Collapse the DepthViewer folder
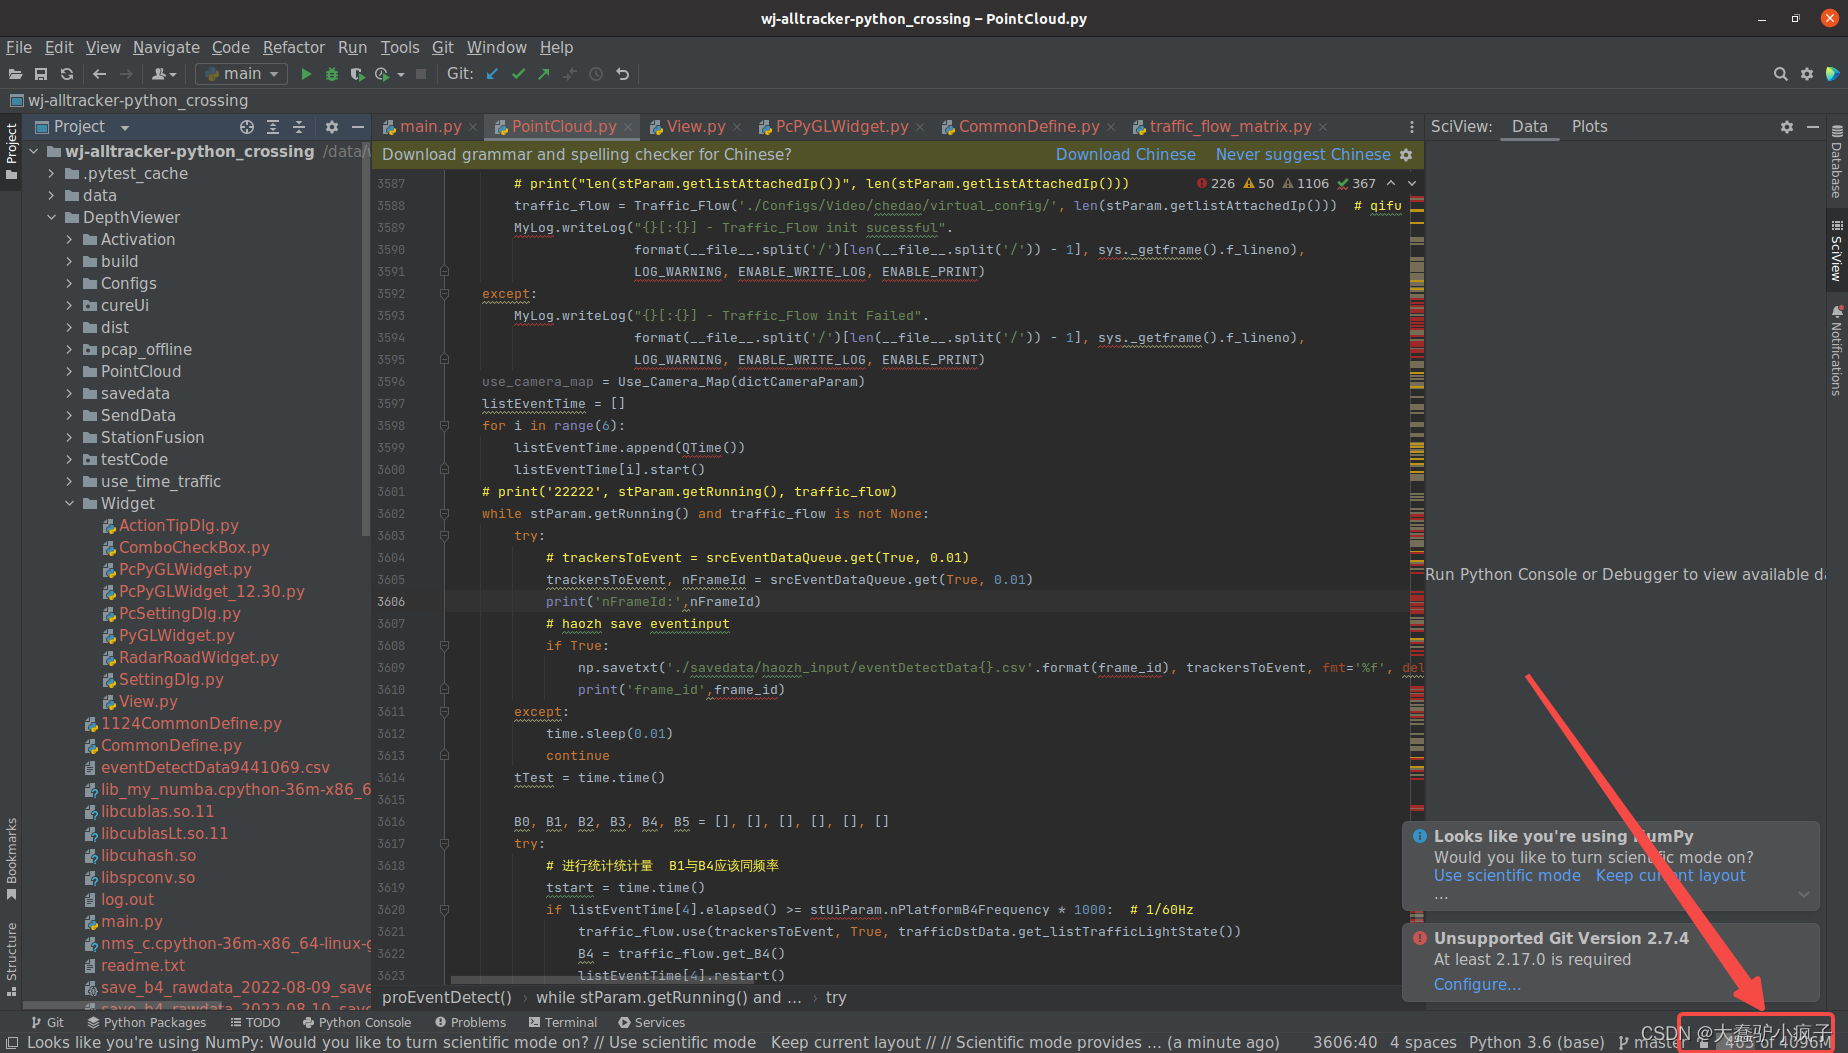This screenshot has height=1053, width=1848. (x=51, y=218)
